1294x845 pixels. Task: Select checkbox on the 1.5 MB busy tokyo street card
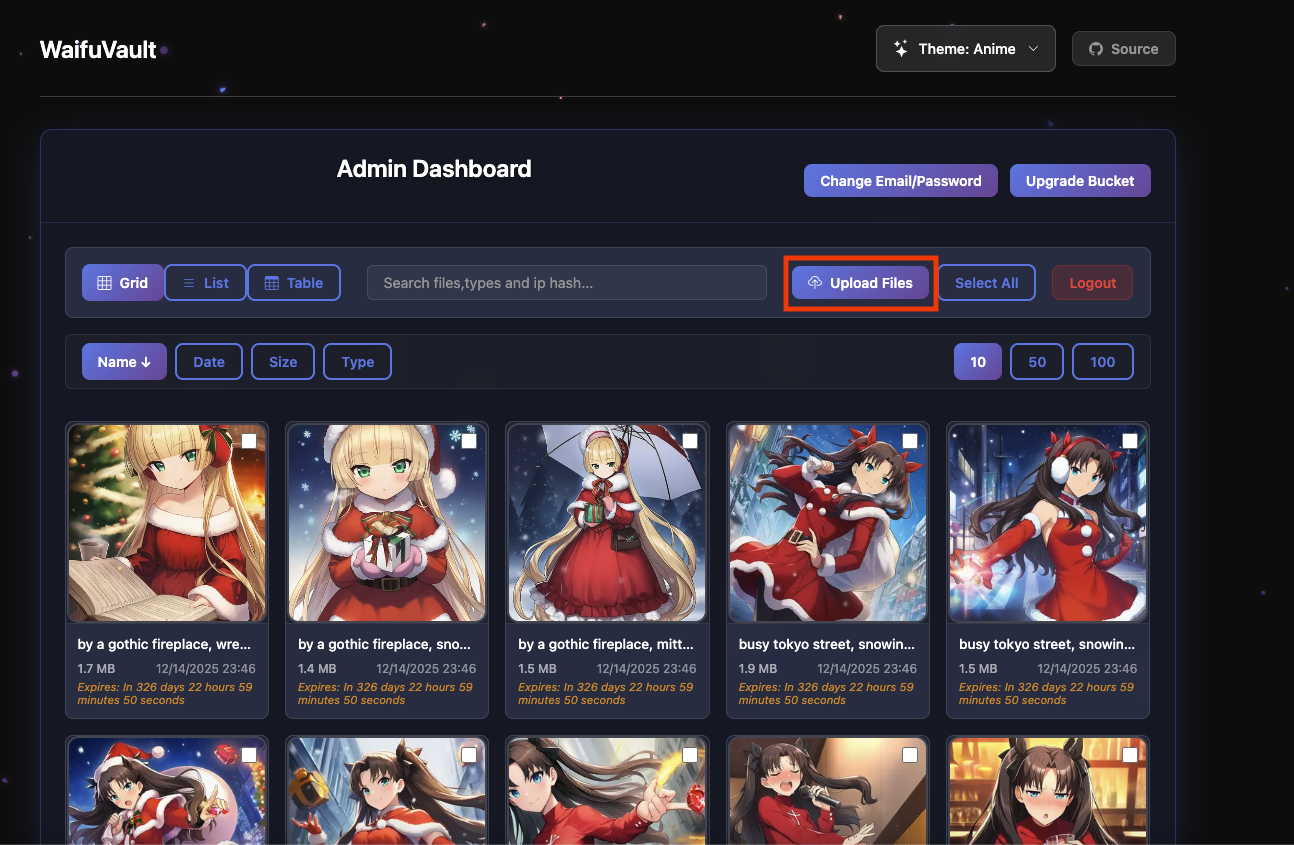click(1130, 441)
